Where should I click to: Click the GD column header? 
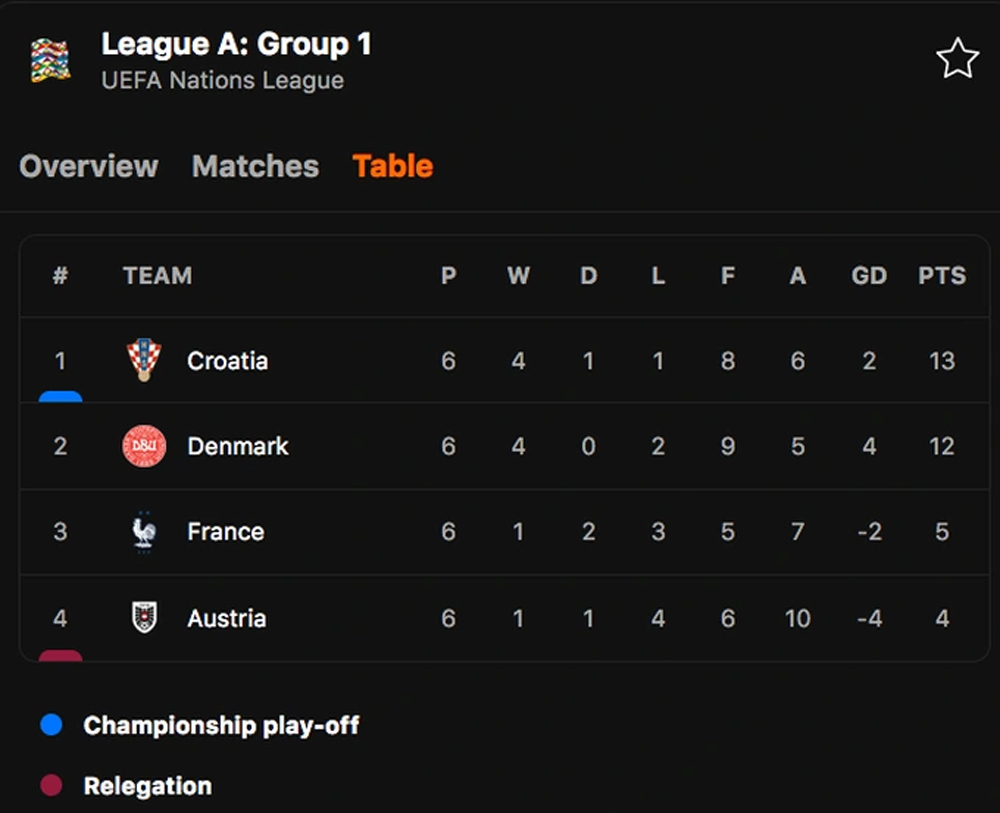click(869, 275)
